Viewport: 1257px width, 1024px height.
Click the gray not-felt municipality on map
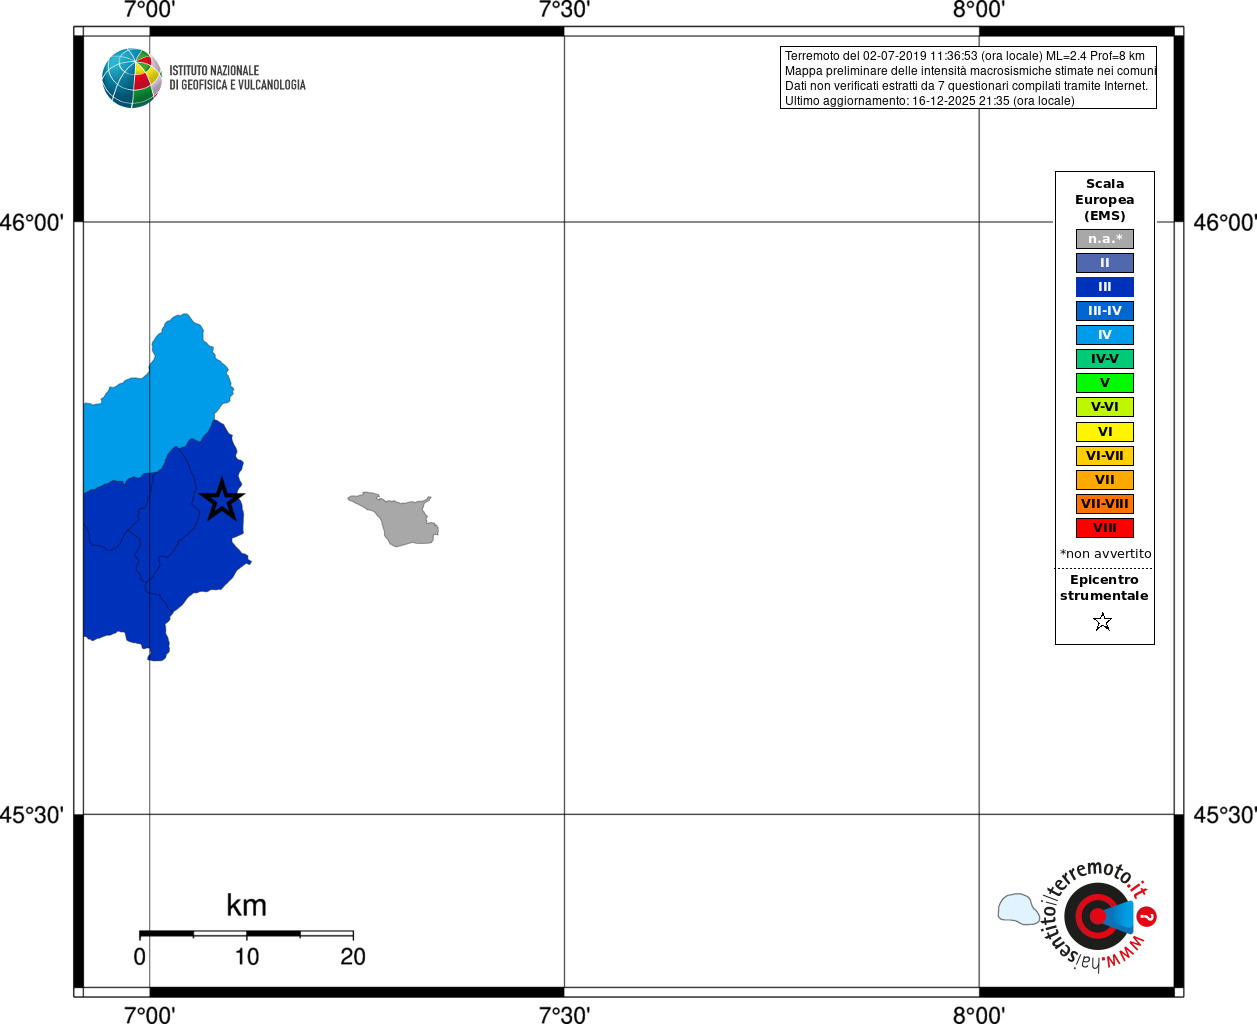click(x=402, y=520)
